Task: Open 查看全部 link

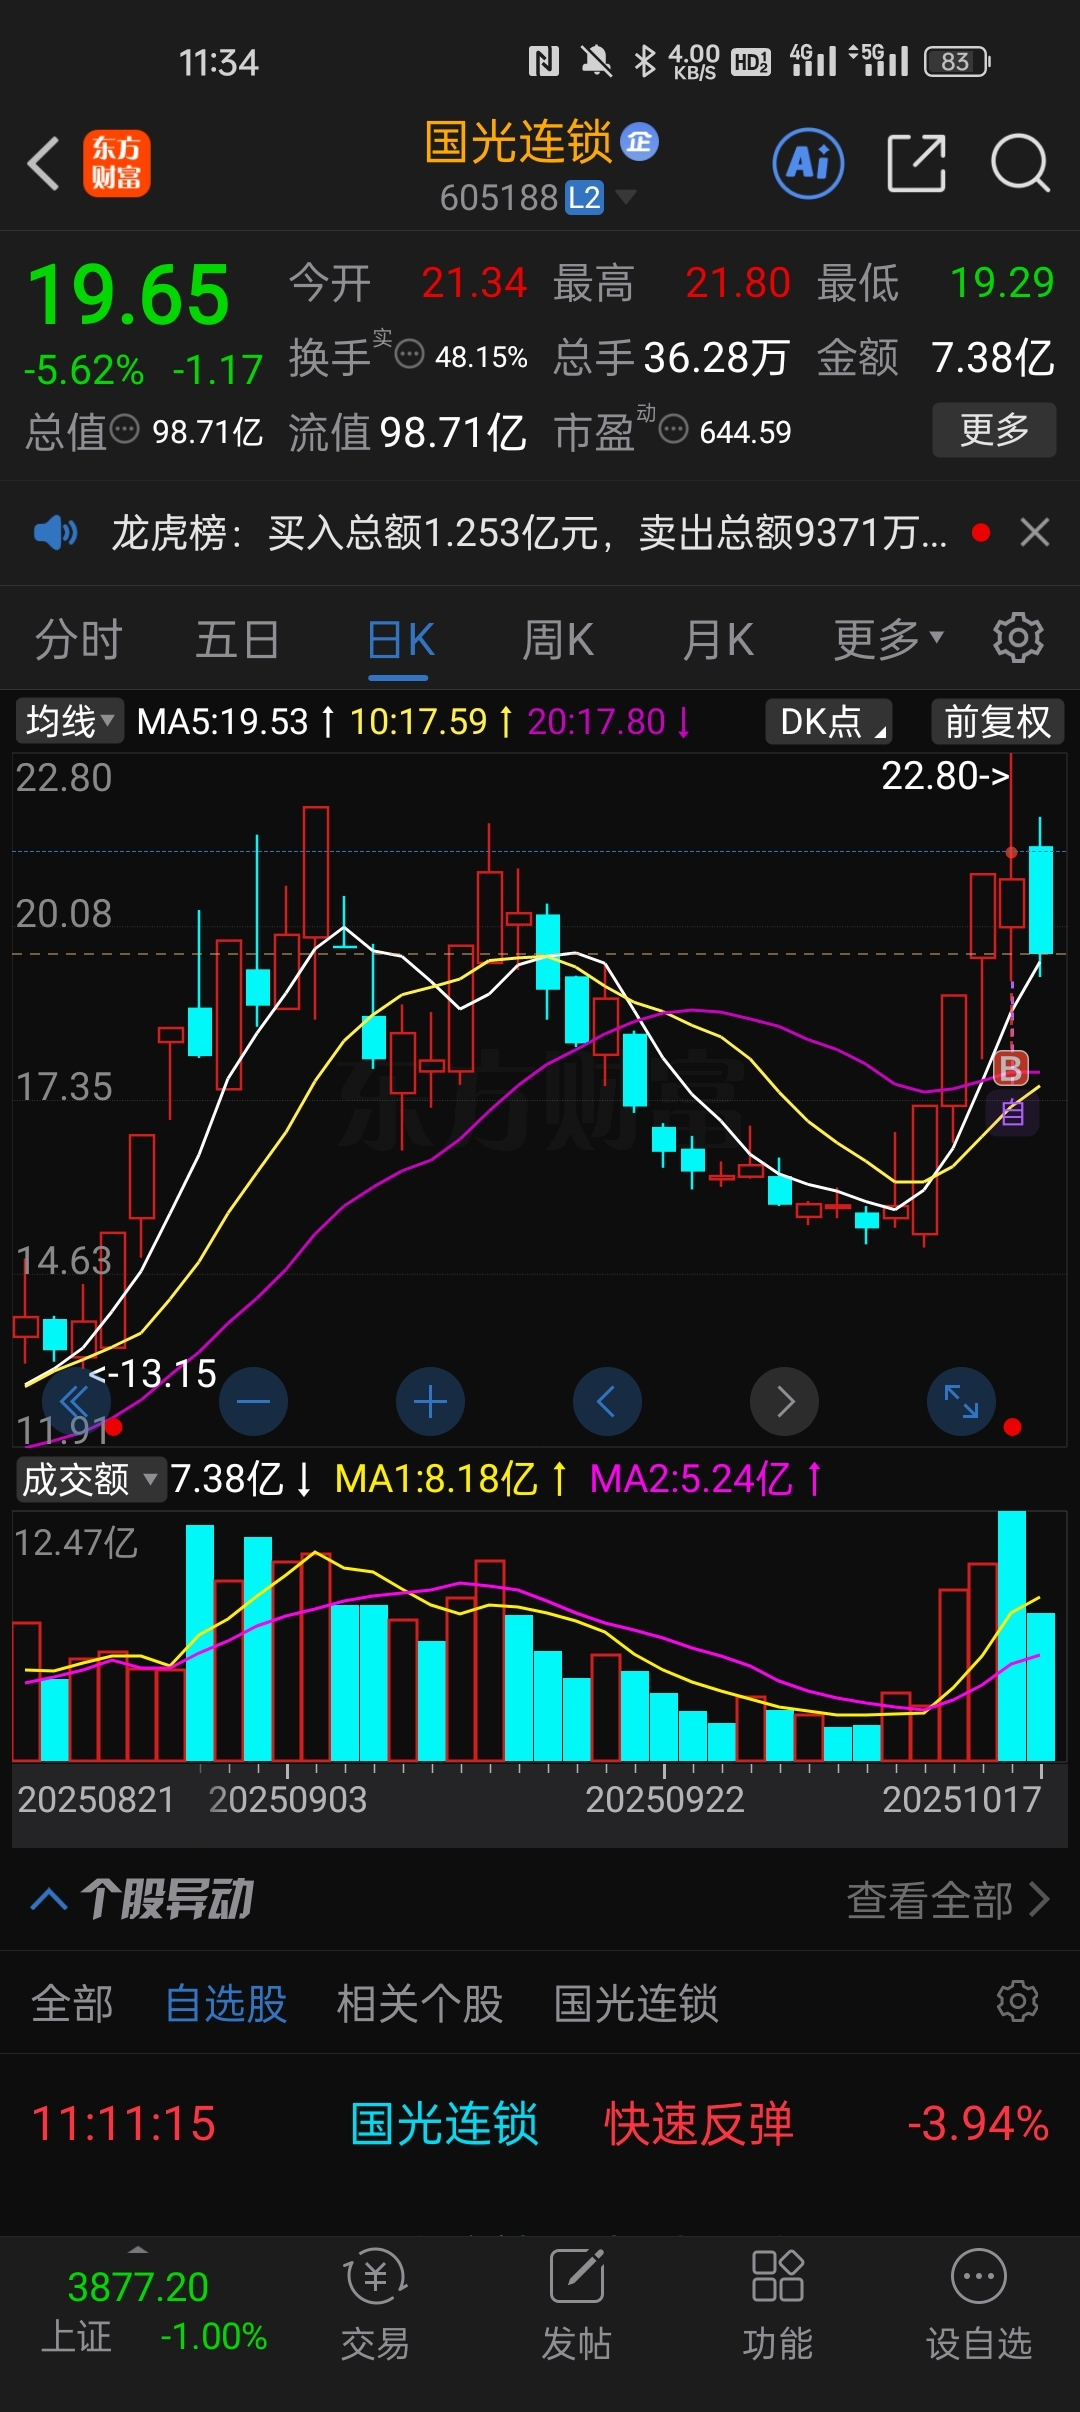Action: 948,1900
